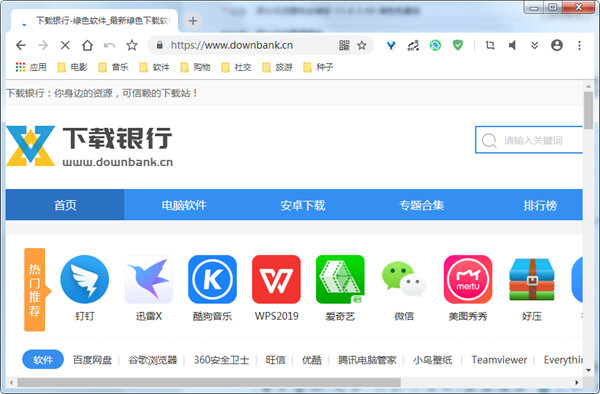Select the 安卓下载 navigation tab
Screen dimensions: 600x394
point(303,205)
